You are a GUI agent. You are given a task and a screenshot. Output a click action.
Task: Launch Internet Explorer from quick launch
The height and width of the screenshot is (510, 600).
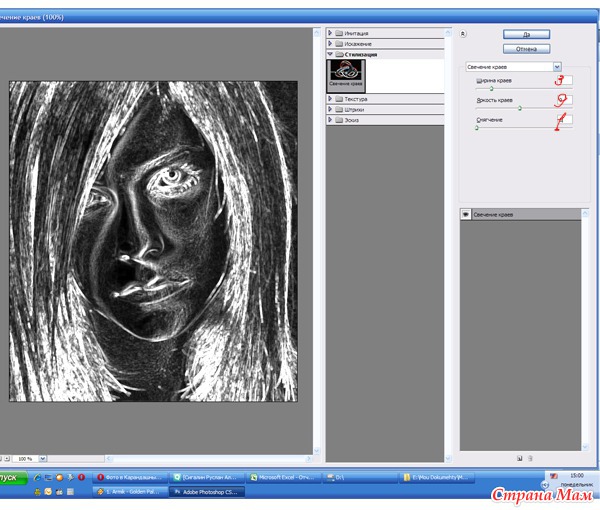point(37,477)
